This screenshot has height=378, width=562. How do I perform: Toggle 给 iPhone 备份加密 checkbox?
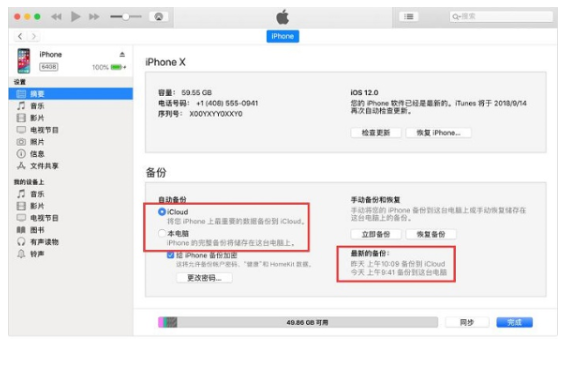tap(171, 255)
